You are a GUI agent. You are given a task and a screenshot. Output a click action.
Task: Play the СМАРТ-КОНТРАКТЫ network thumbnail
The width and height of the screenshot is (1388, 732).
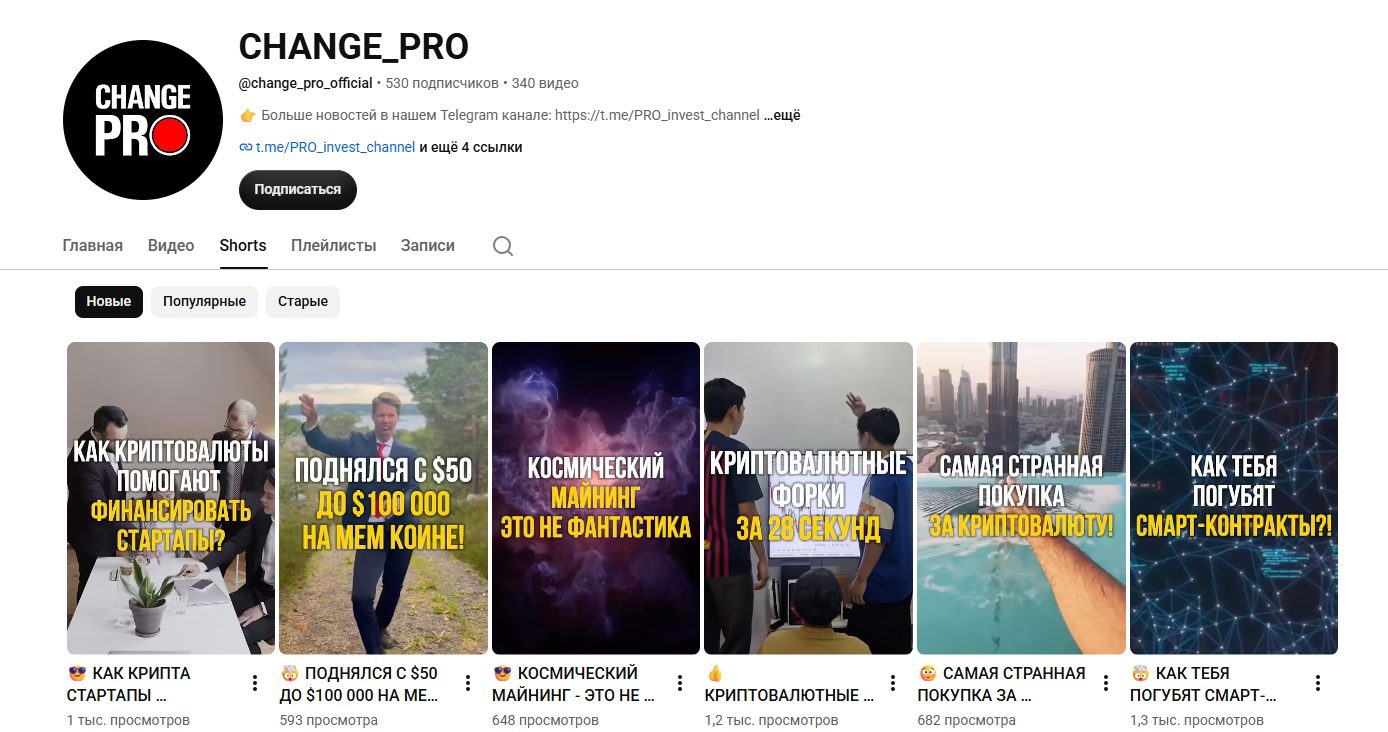click(x=1234, y=498)
